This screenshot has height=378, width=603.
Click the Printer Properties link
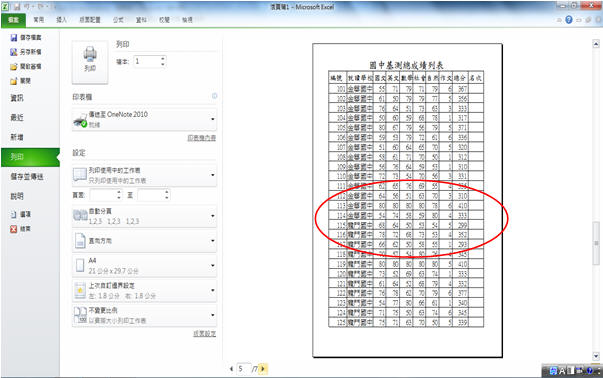tap(202, 138)
